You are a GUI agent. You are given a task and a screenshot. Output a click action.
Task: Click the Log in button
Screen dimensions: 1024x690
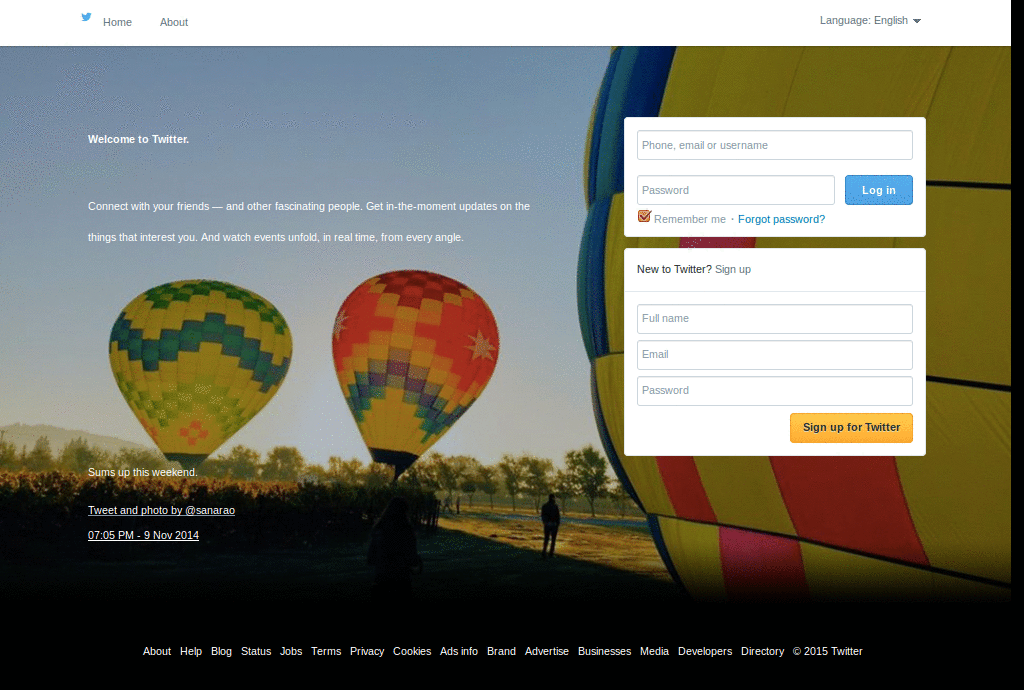point(878,190)
